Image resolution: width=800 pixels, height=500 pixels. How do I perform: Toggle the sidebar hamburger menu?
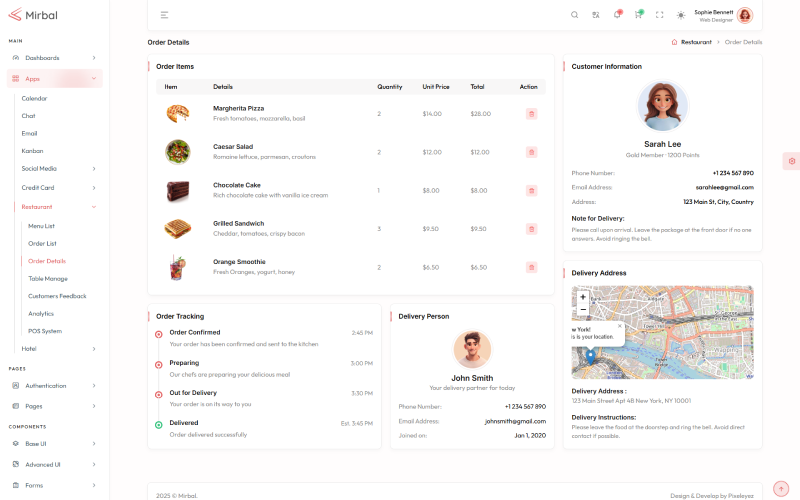(164, 15)
